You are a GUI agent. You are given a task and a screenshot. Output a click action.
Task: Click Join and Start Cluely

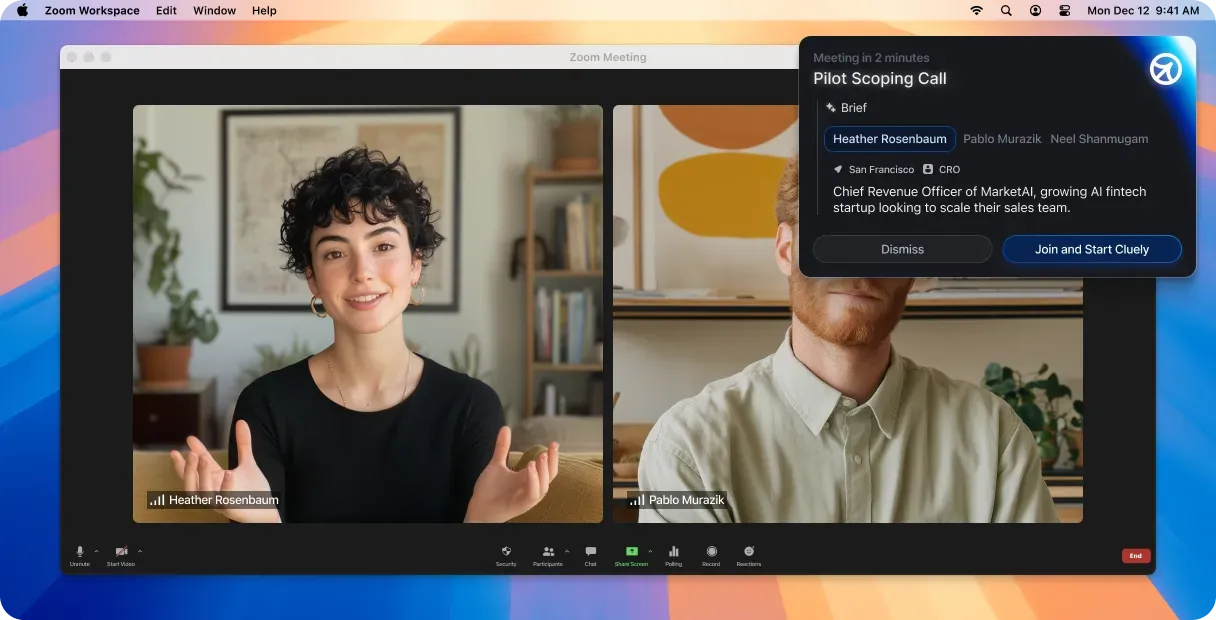[1092, 249]
